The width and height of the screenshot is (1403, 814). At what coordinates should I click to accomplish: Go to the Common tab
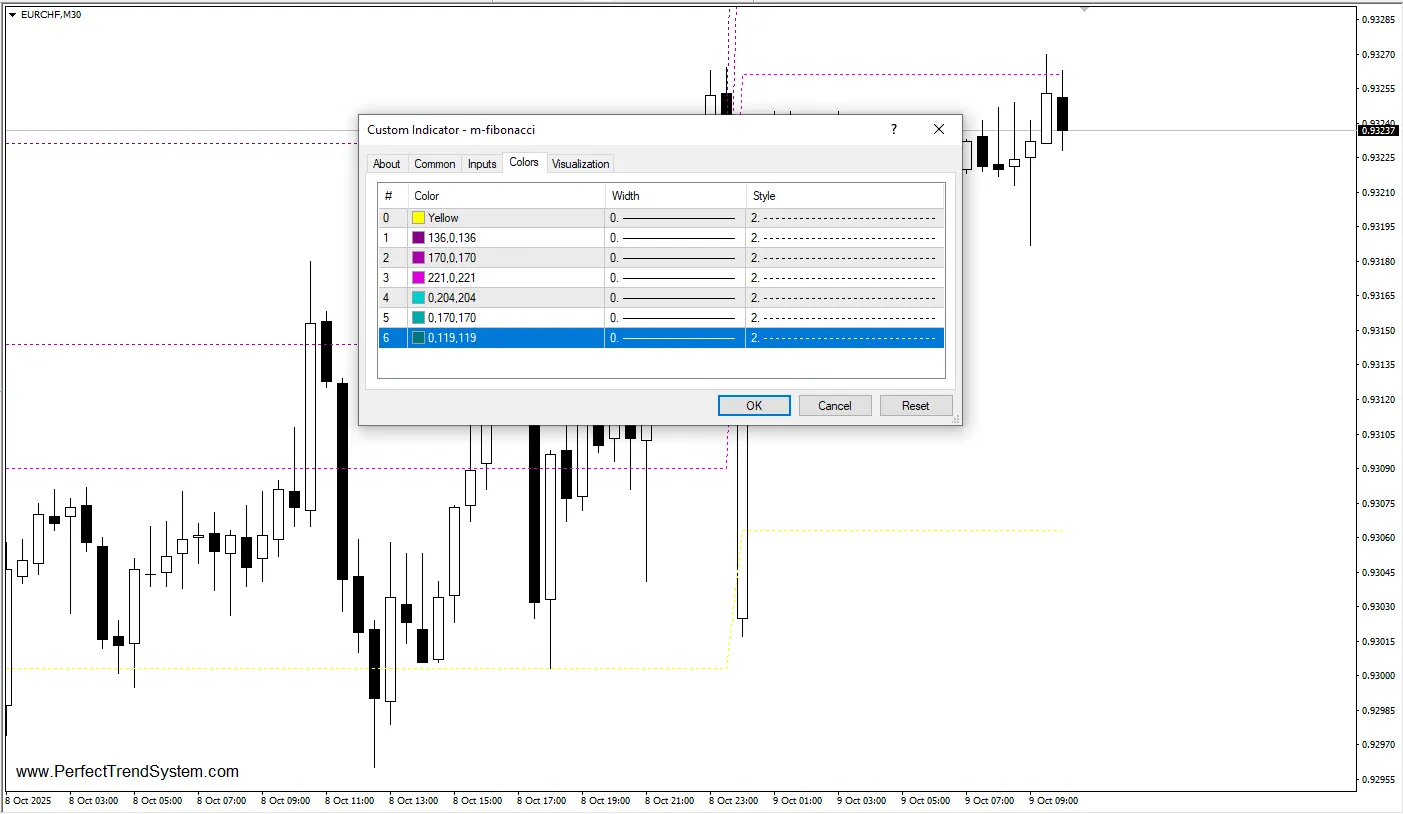[434, 164]
